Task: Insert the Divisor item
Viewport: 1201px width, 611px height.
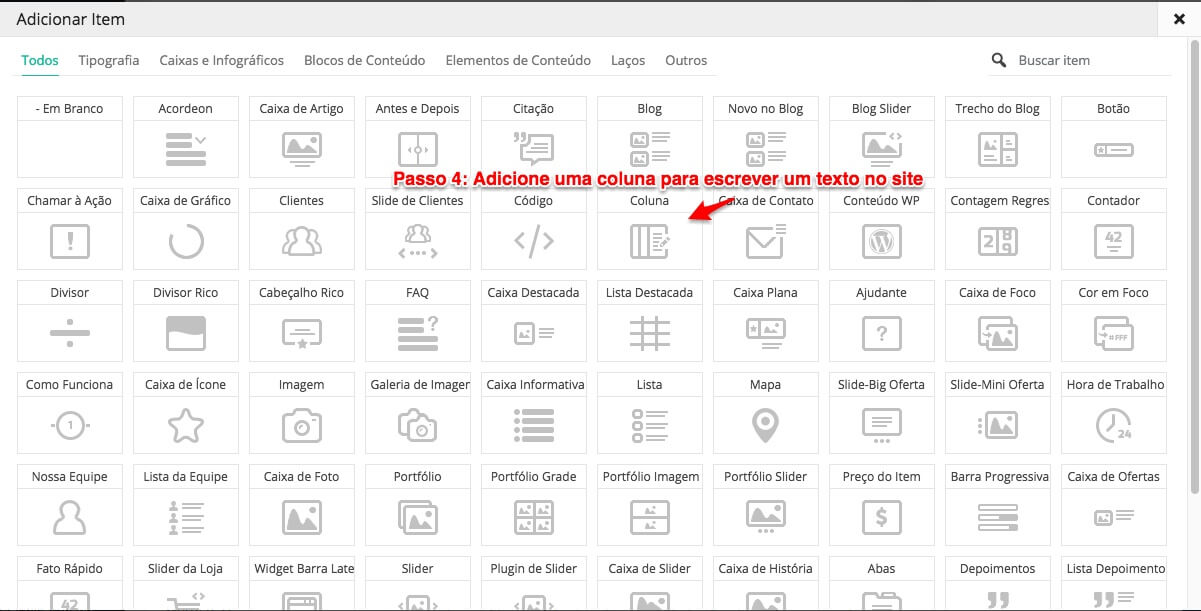Action: click(70, 333)
